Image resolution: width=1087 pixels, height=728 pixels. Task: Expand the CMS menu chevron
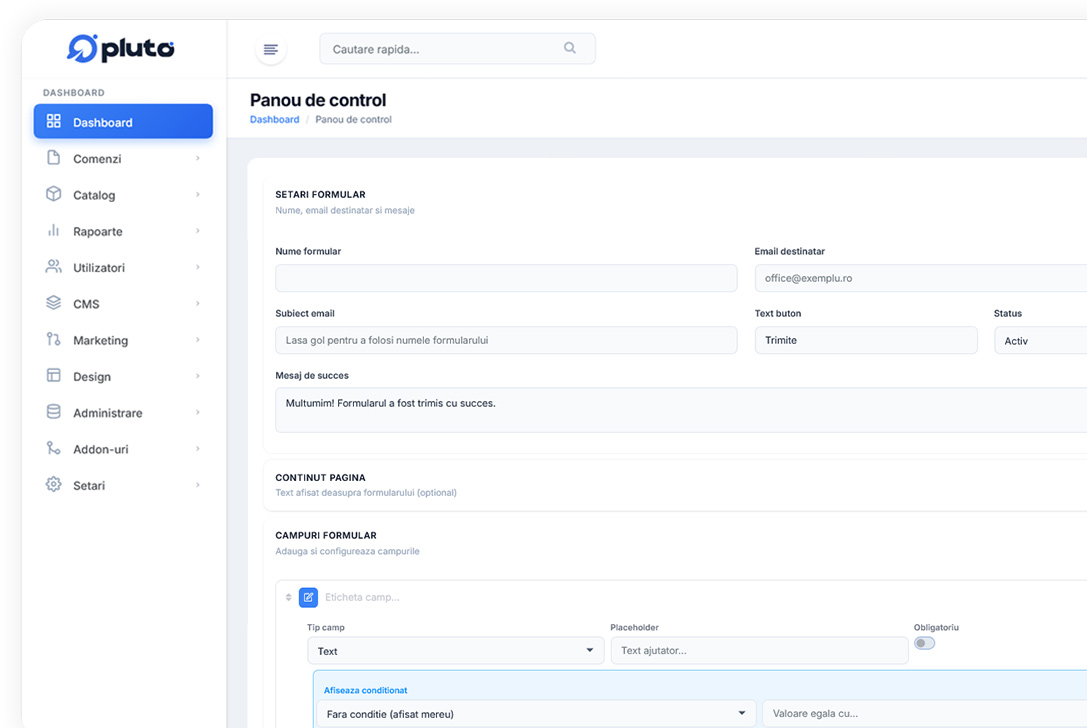click(x=198, y=303)
